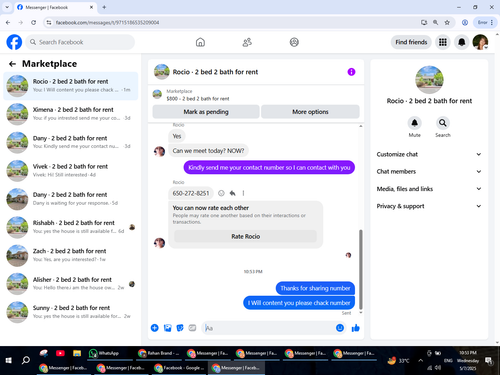Open the Groups icon in top navigation

(x=294, y=42)
